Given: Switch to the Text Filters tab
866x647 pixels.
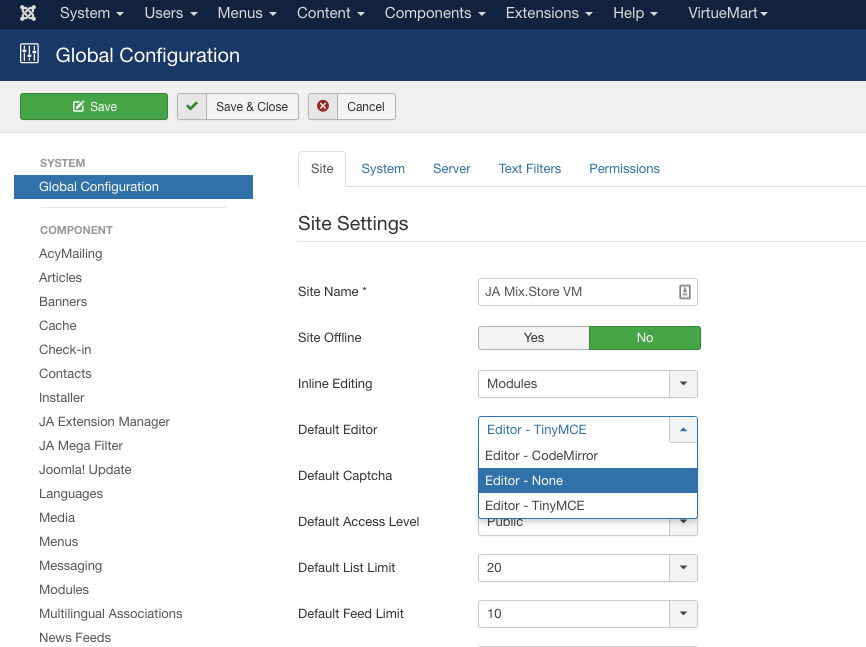Looking at the screenshot, I should (530, 169).
